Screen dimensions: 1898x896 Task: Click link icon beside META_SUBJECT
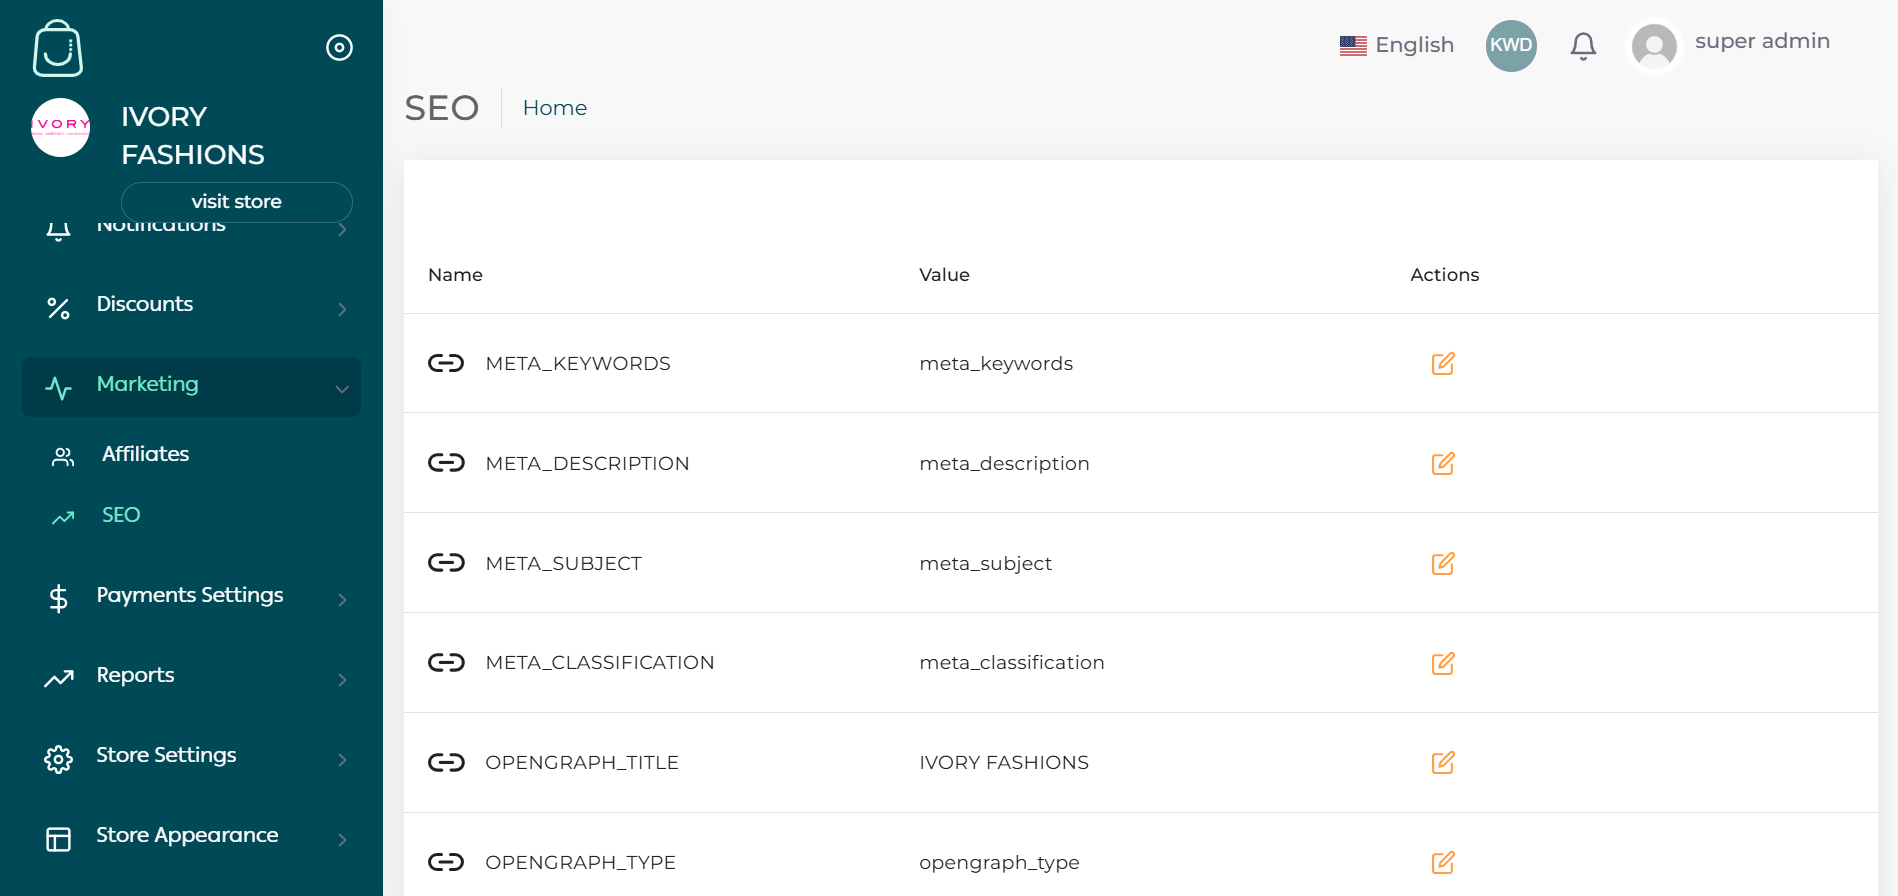(446, 562)
